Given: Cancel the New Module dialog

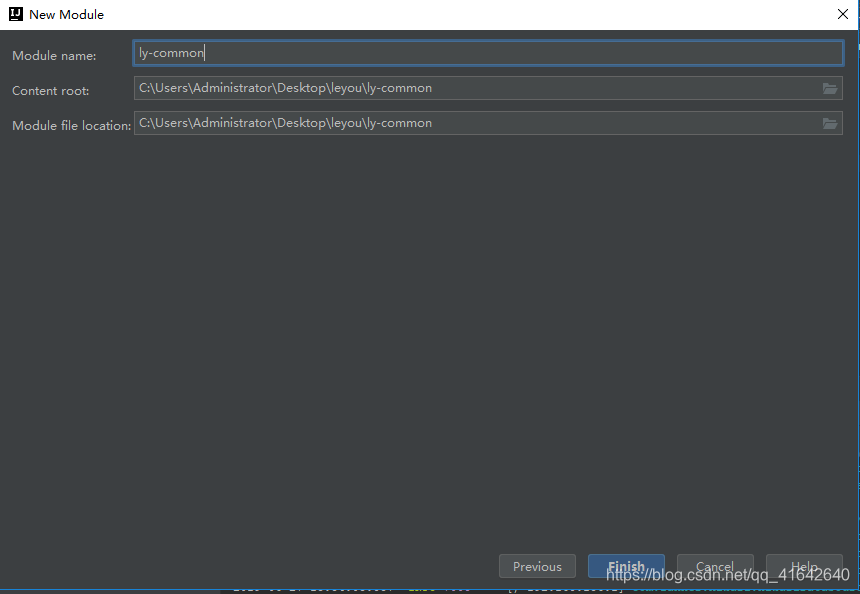Looking at the screenshot, I should click(x=715, y=566).
